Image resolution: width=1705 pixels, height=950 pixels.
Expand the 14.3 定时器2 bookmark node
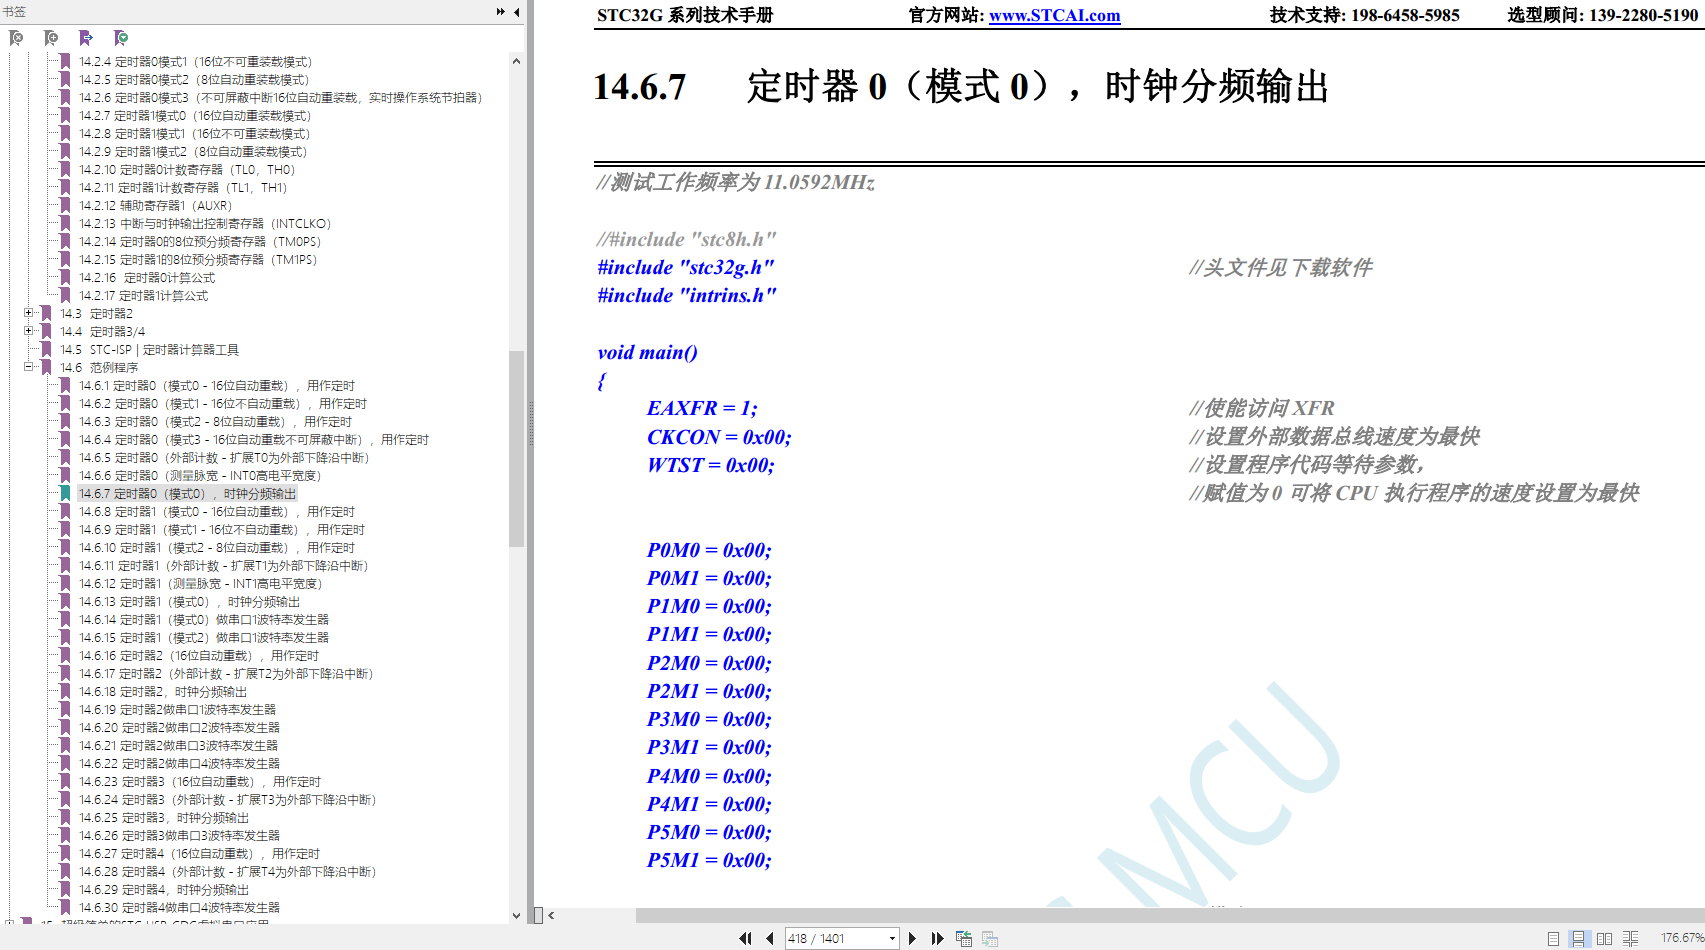tap(28, 313)
